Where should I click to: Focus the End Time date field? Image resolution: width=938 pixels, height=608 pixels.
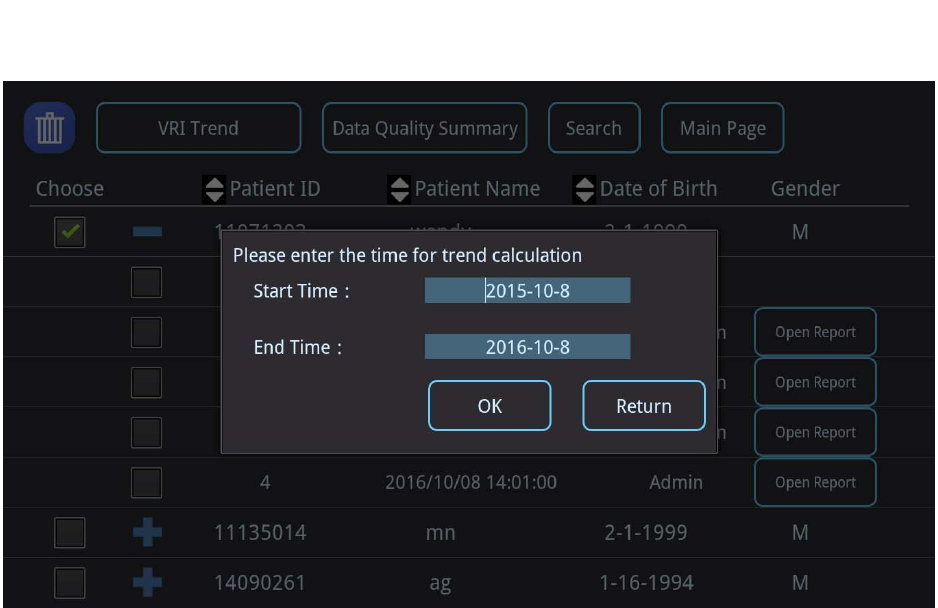[x=527, y=347]
